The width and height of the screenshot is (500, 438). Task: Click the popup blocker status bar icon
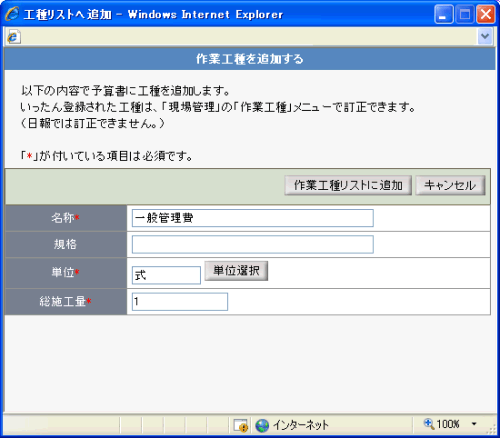(241, 425)
